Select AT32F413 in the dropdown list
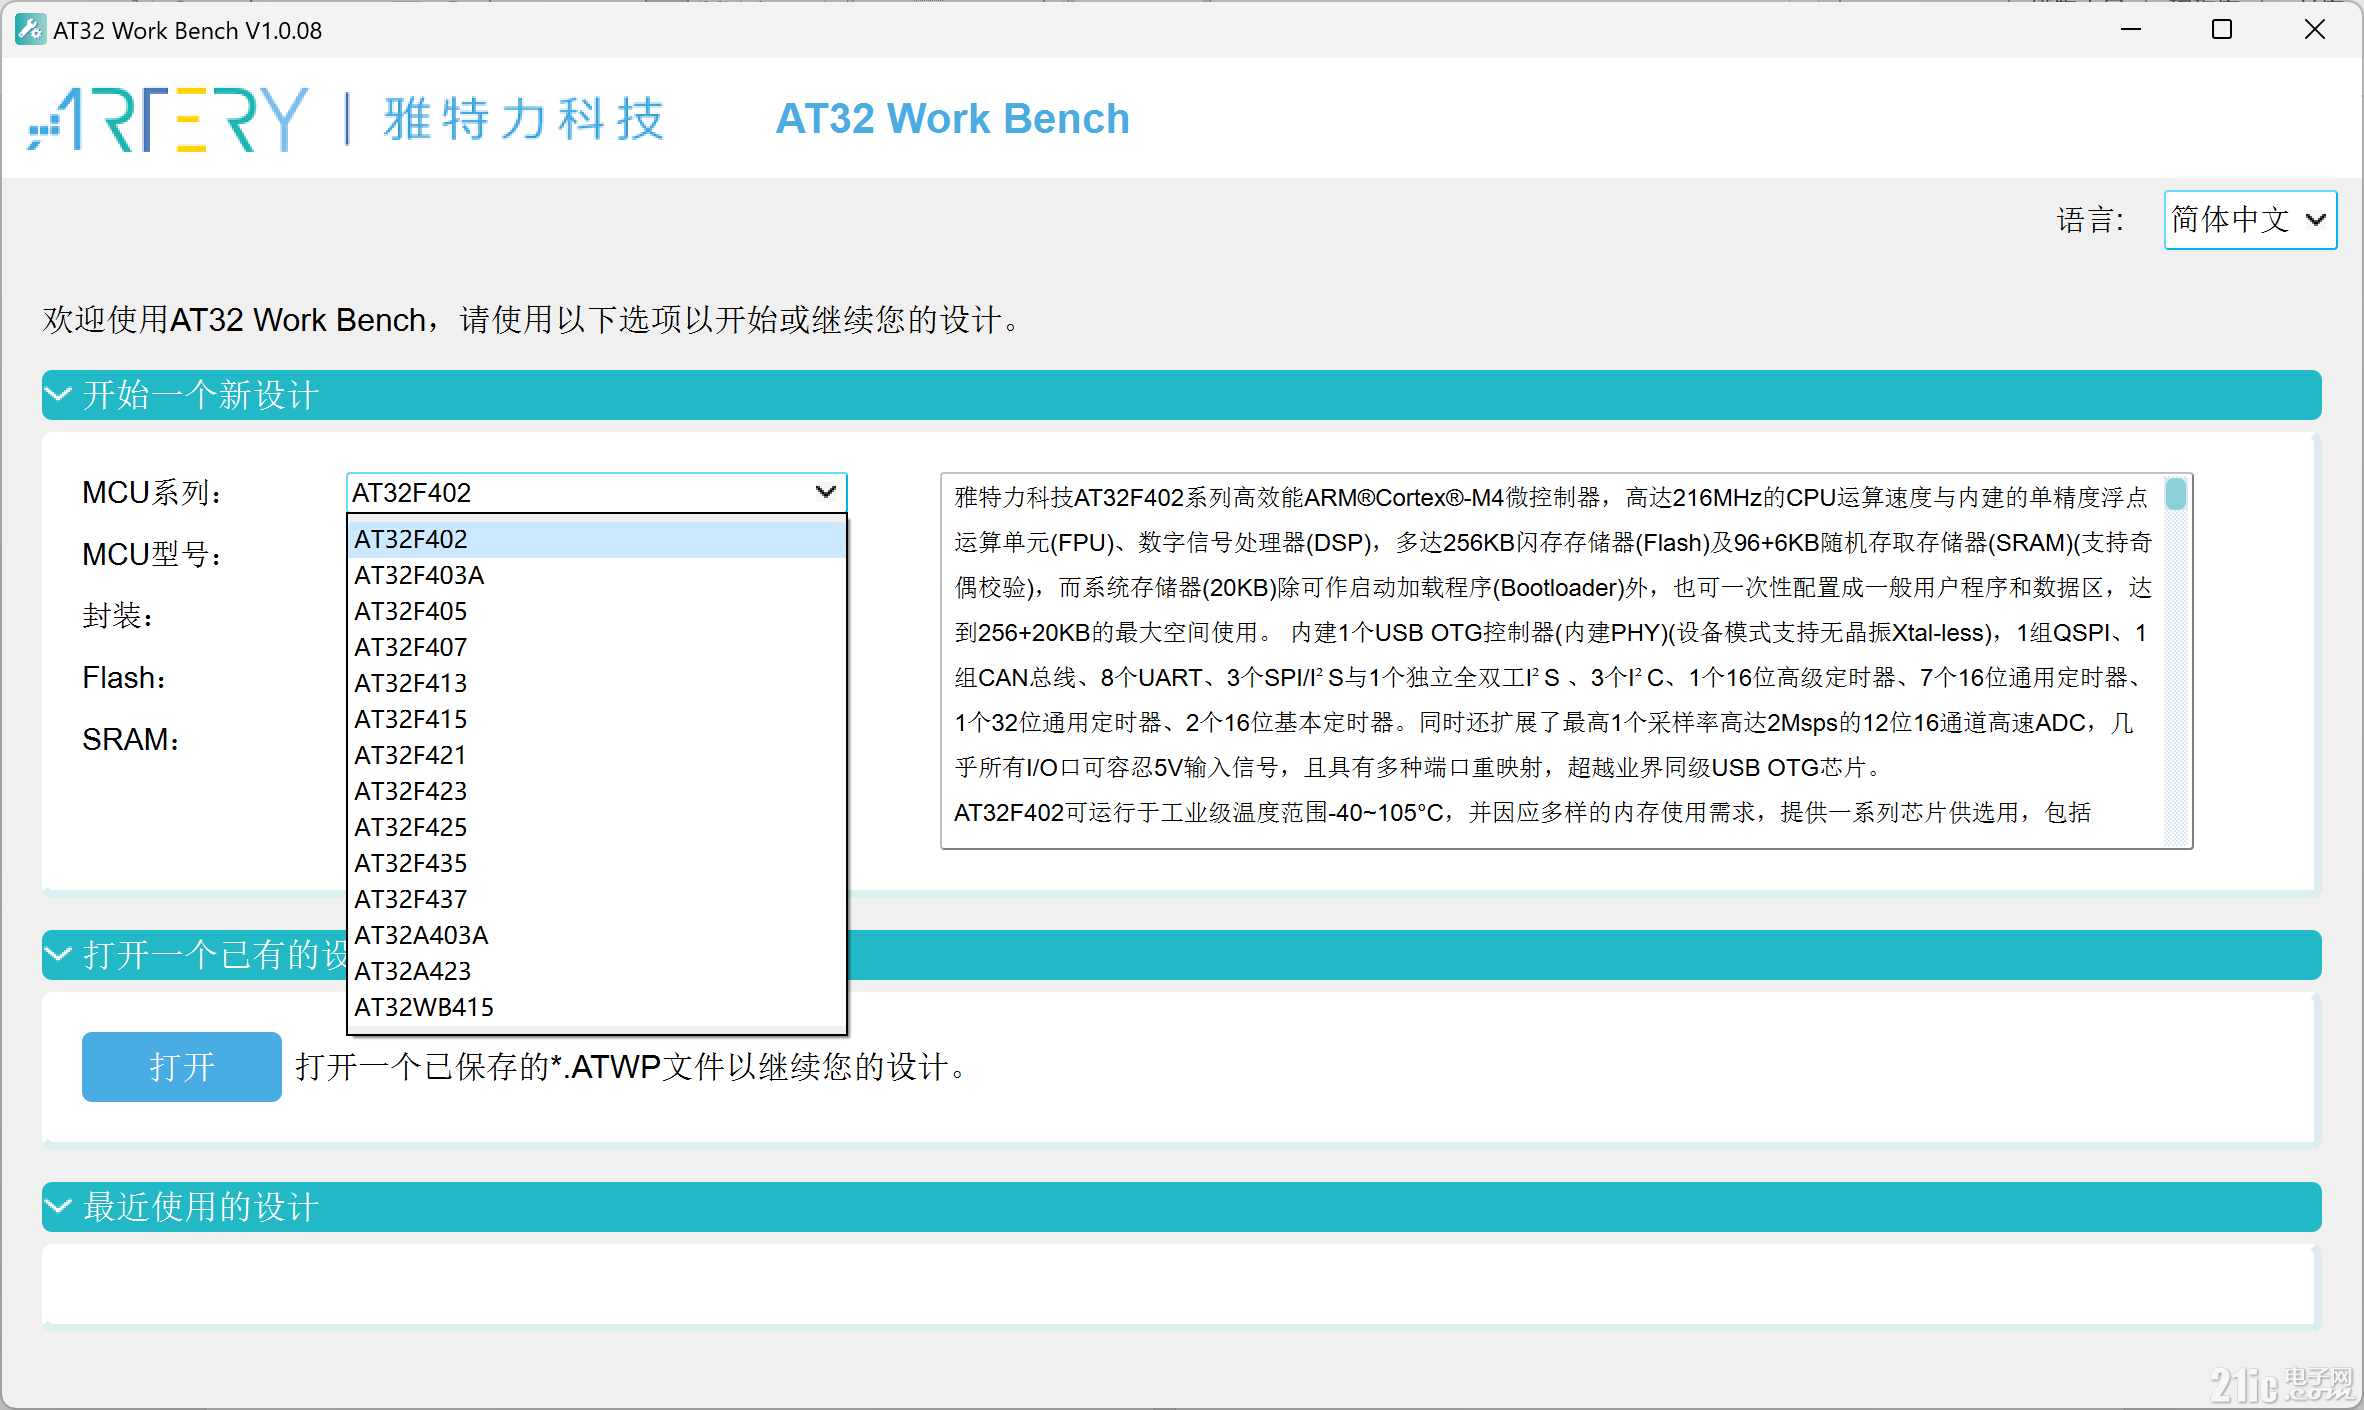Image resolution: width=2364 pixels, height=1410 pixels. (x=596, y=683)
